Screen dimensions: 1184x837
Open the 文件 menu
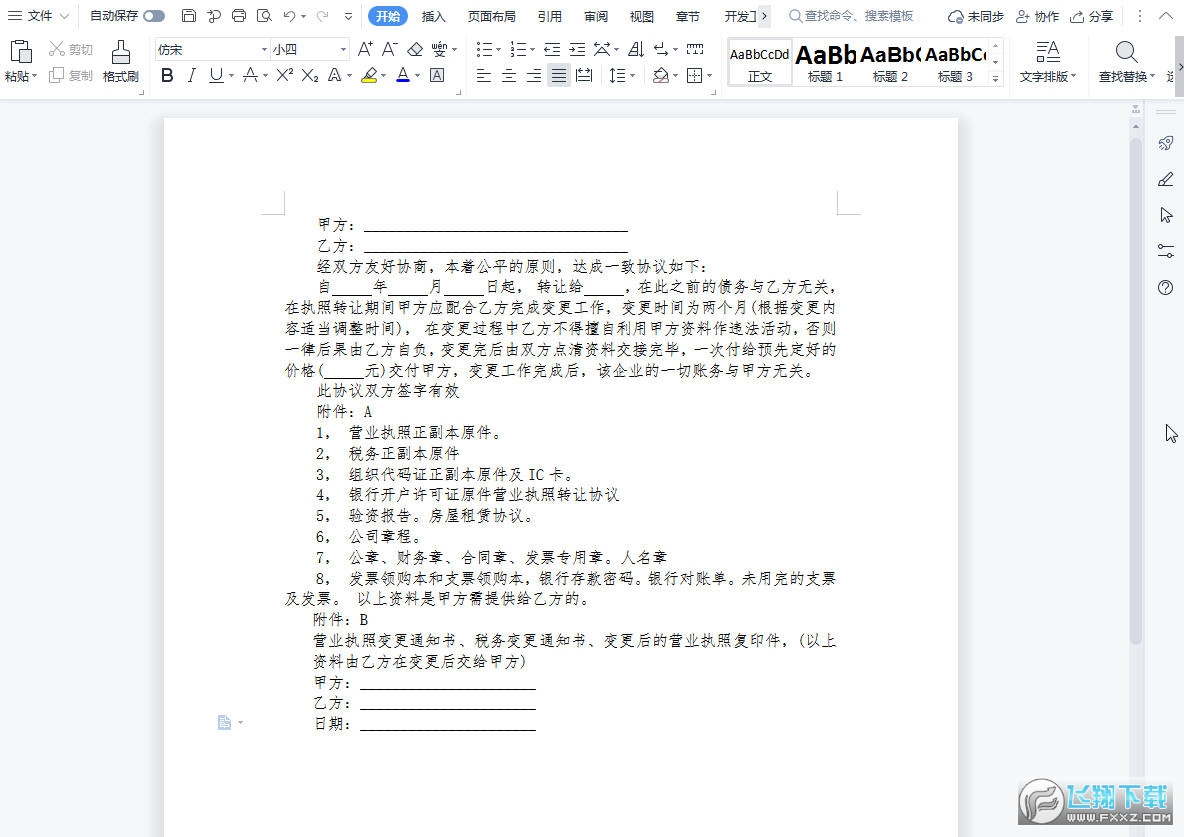pos(38,16)
